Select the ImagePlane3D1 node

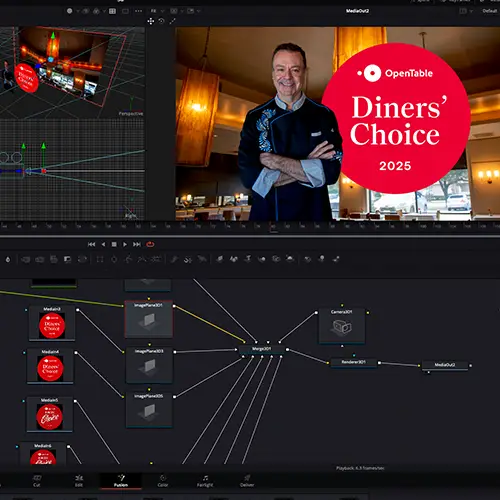149,319
